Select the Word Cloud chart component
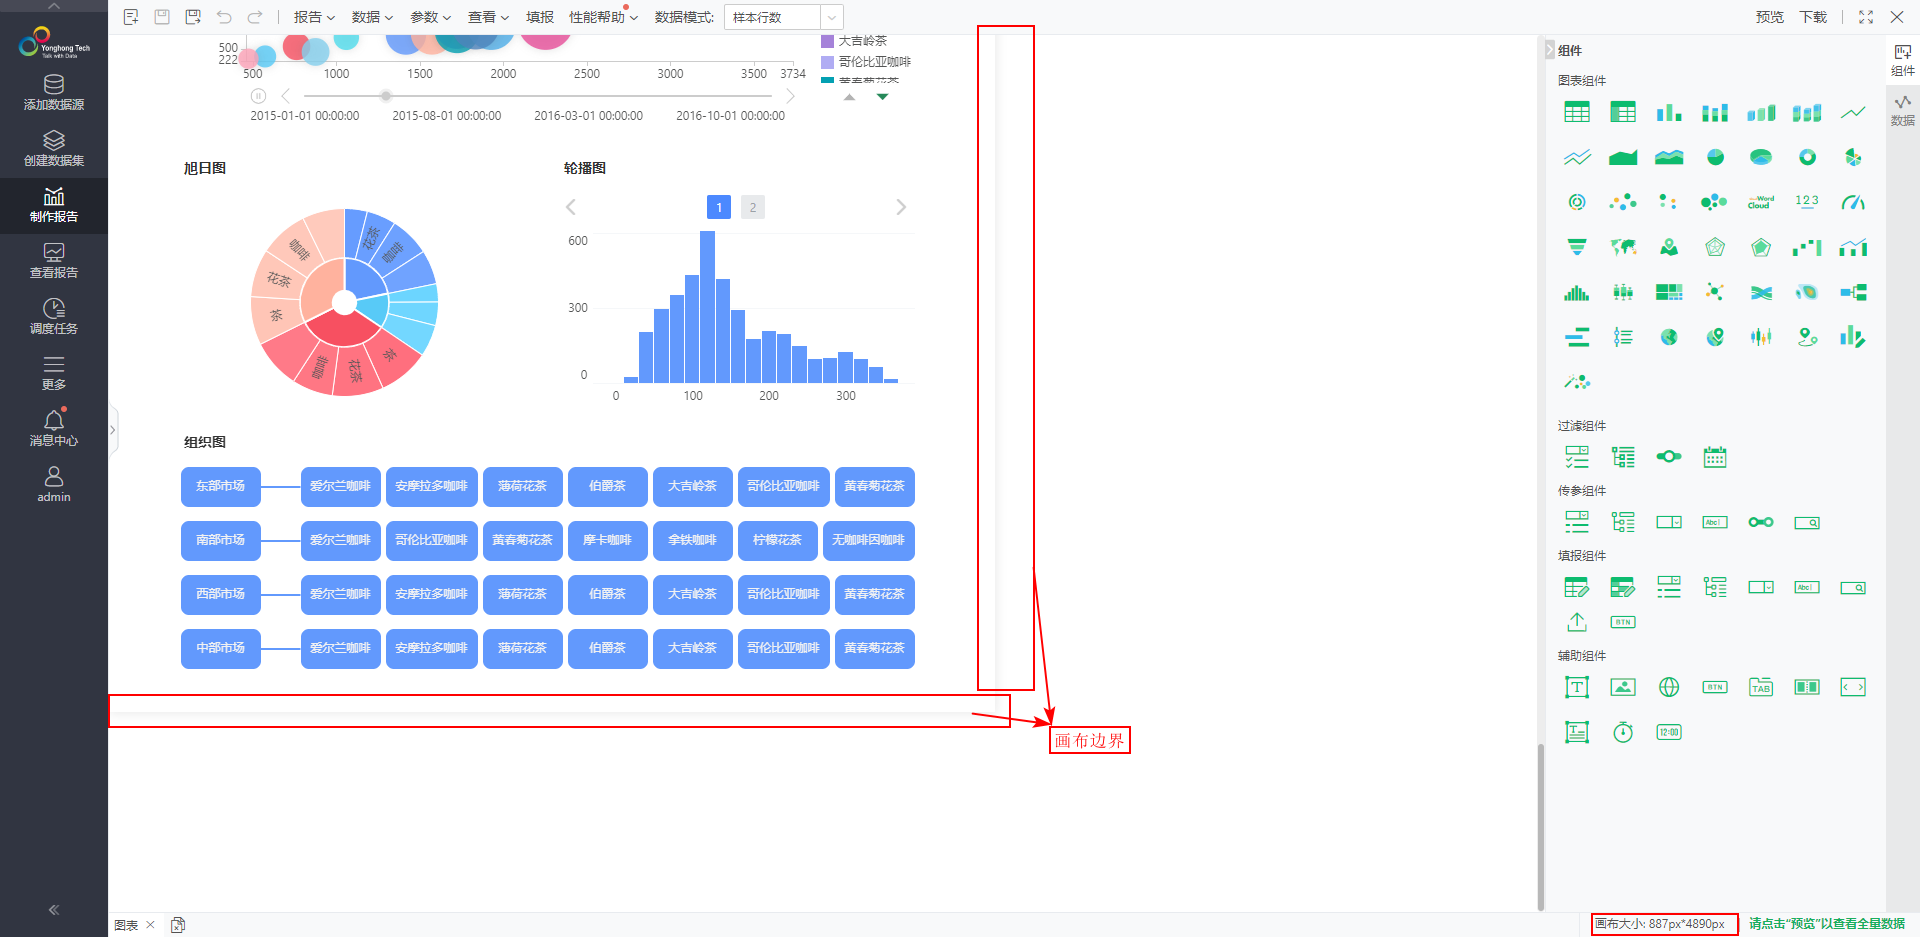Viewport: 1920px width, 937px height. pos(1761,202)
